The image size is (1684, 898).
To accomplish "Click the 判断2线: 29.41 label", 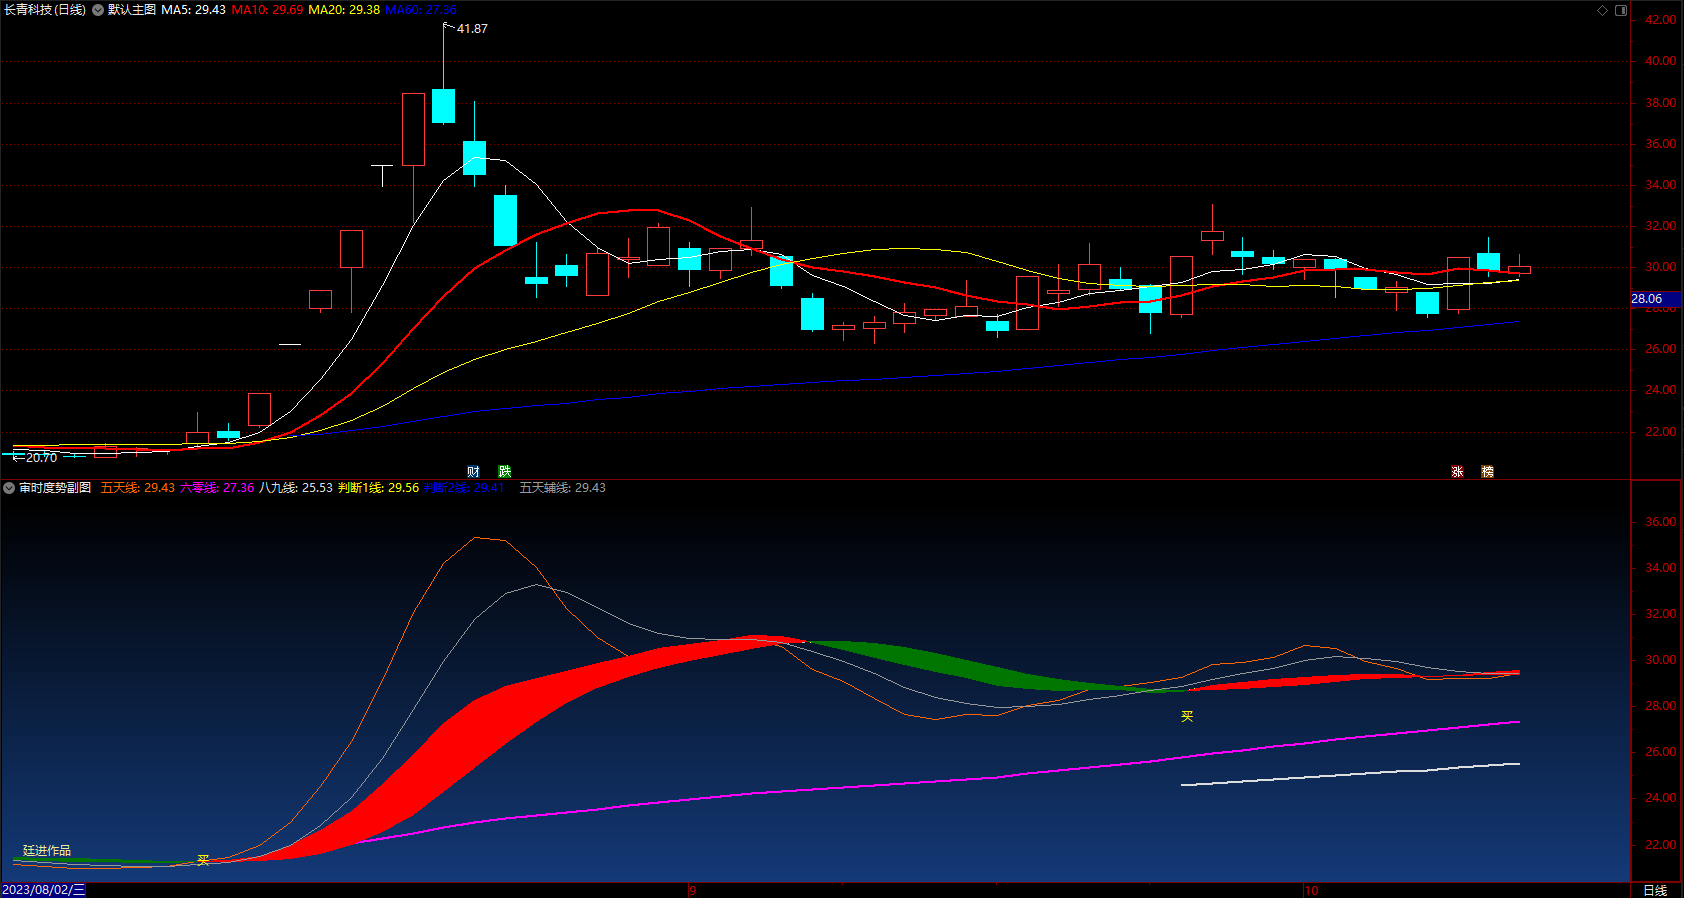I will pos(464,488).
